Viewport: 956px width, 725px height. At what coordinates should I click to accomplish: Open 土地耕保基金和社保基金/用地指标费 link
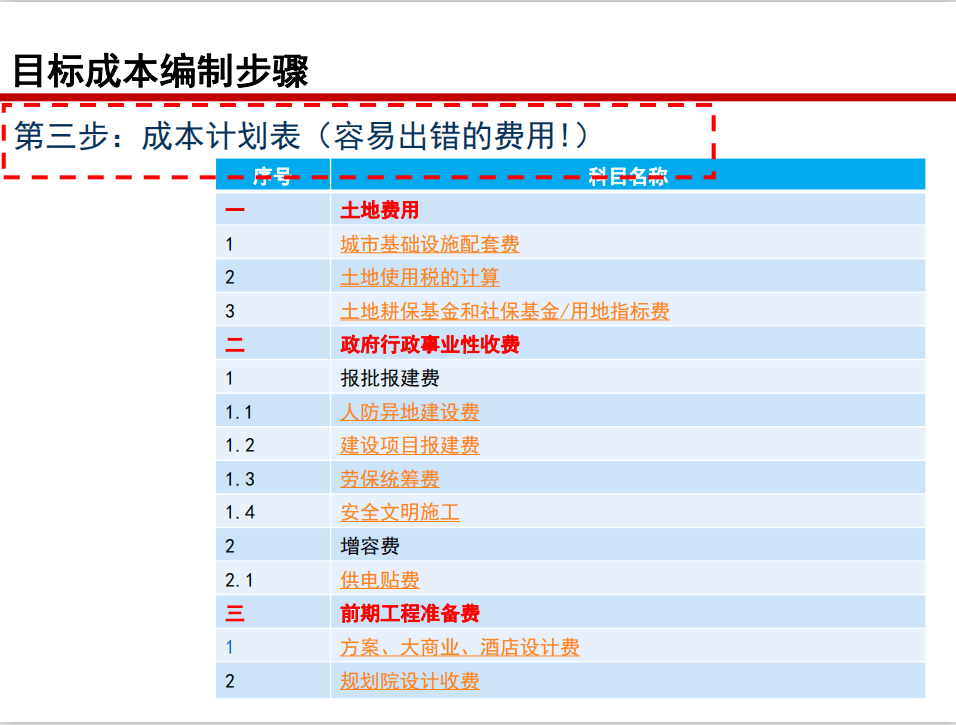point(504,311)
